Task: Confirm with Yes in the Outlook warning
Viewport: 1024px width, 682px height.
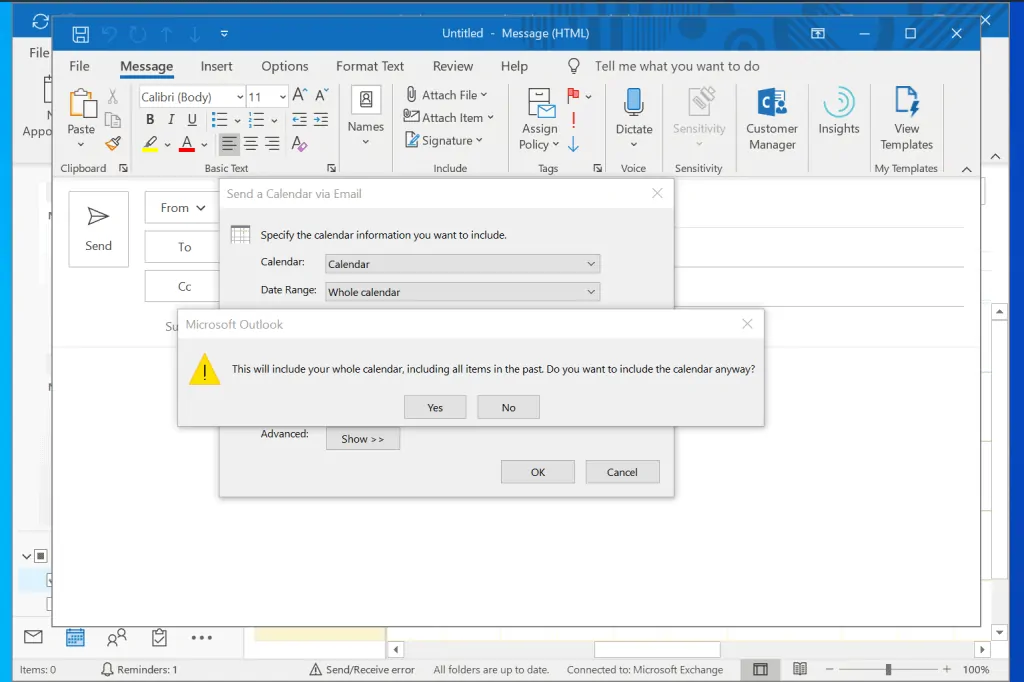Action: pos(435,407)
